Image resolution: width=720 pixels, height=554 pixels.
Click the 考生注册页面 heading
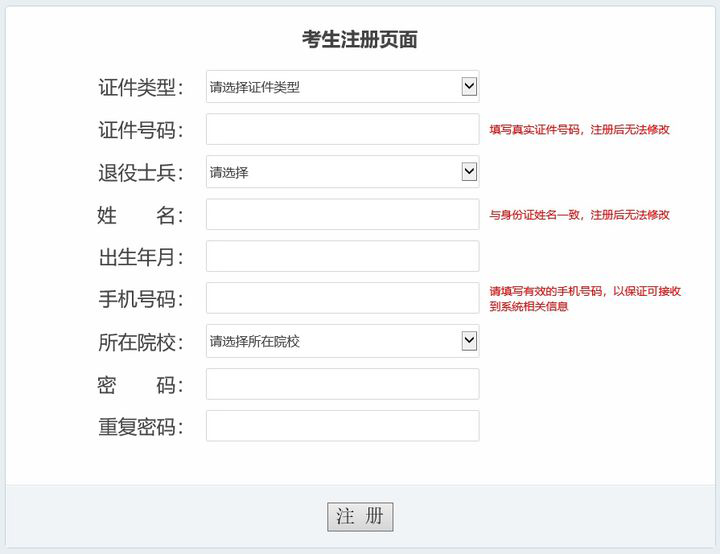(x=360, y=40)
